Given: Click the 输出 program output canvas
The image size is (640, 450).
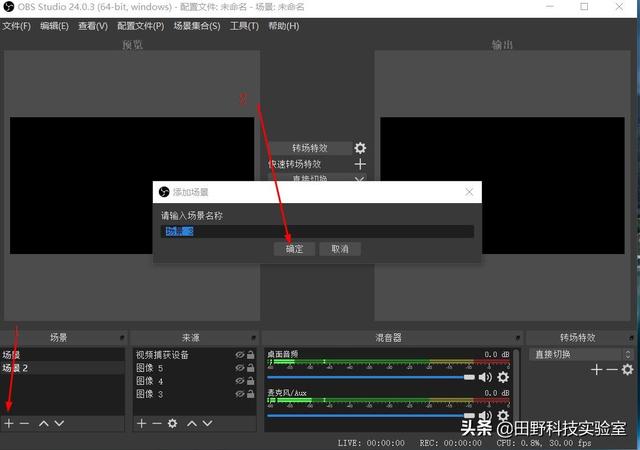Looking at the screenshot, I should [x=502, y=185].
